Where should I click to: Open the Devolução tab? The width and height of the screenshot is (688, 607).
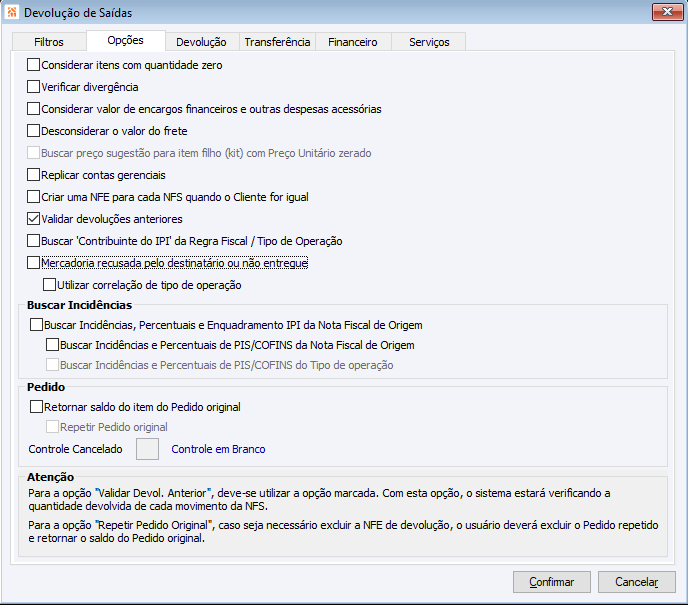201,42
